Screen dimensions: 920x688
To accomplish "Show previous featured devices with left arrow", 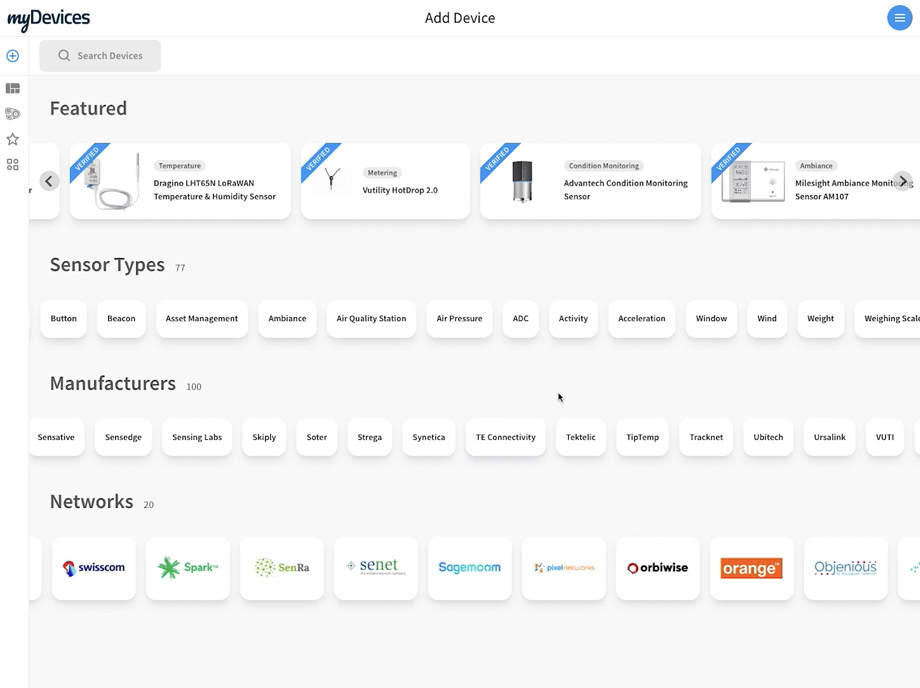I will point(49,181).
